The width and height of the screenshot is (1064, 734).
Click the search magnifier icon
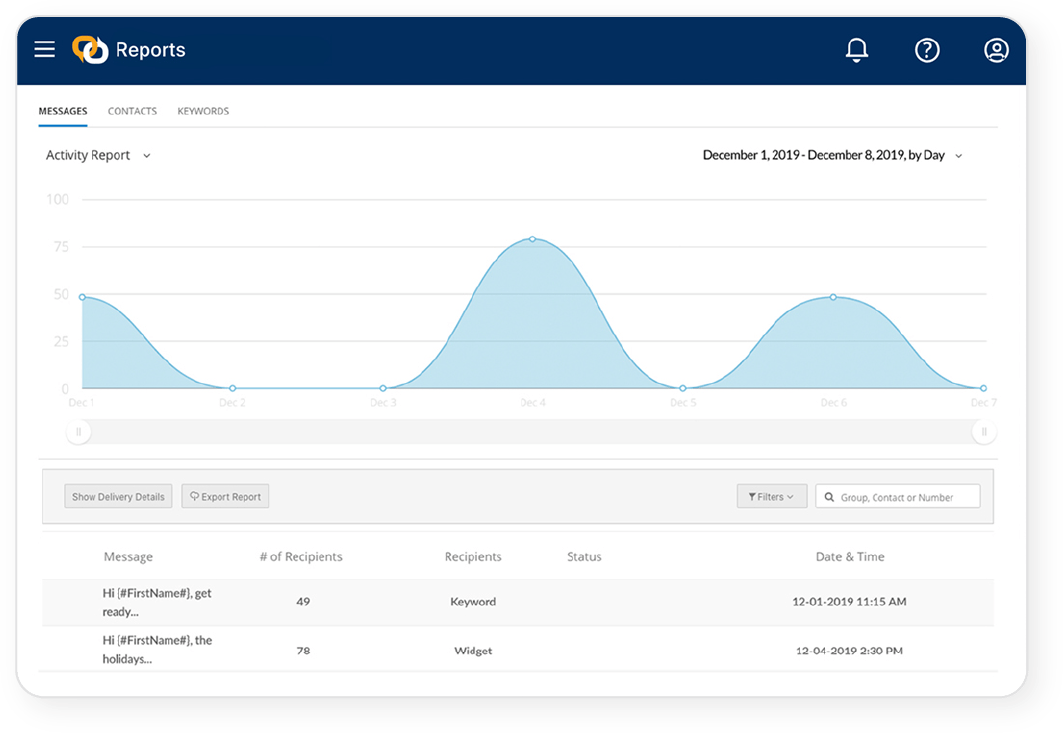point(829,497)
